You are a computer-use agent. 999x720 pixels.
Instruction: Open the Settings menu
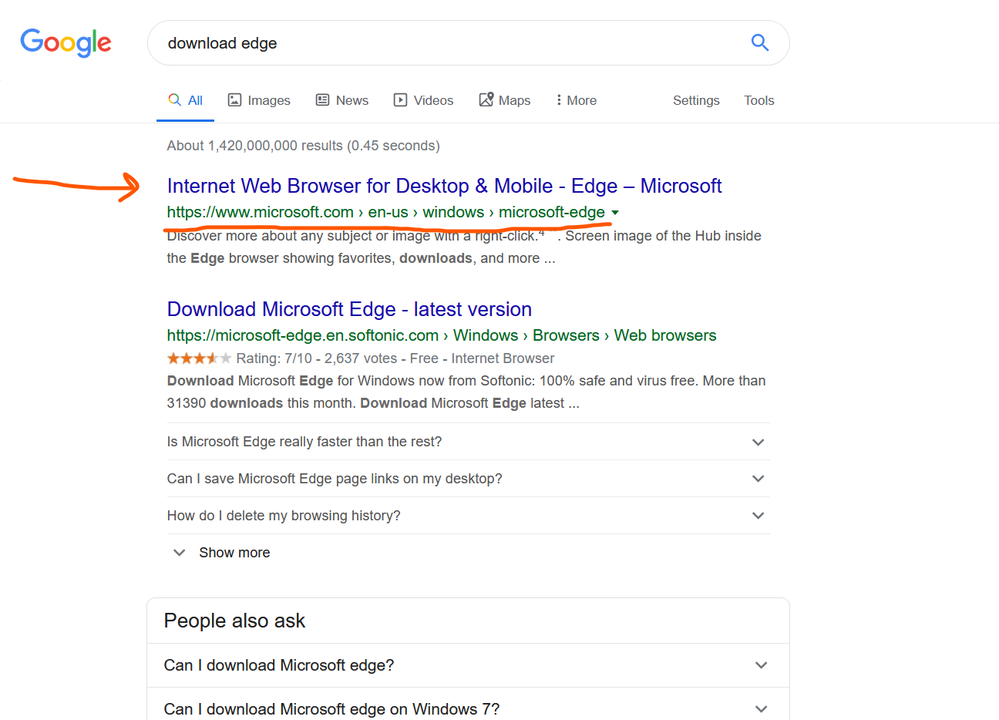(x=696, y=100)
